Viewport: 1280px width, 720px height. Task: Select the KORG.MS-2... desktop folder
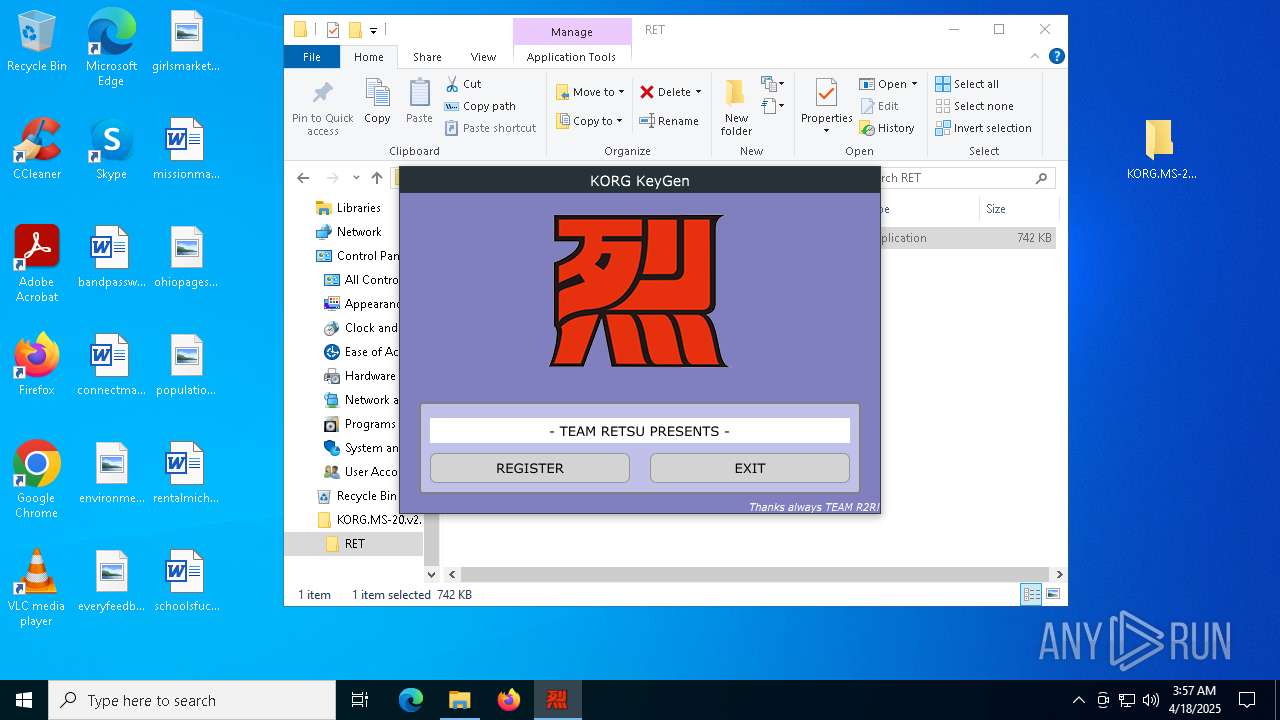pos(1160,150)
